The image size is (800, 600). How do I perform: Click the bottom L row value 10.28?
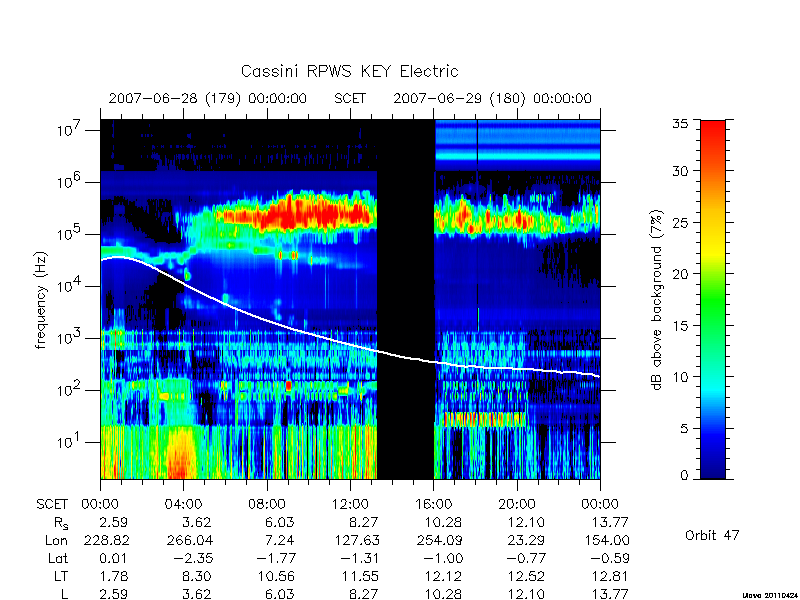[443, 594]
